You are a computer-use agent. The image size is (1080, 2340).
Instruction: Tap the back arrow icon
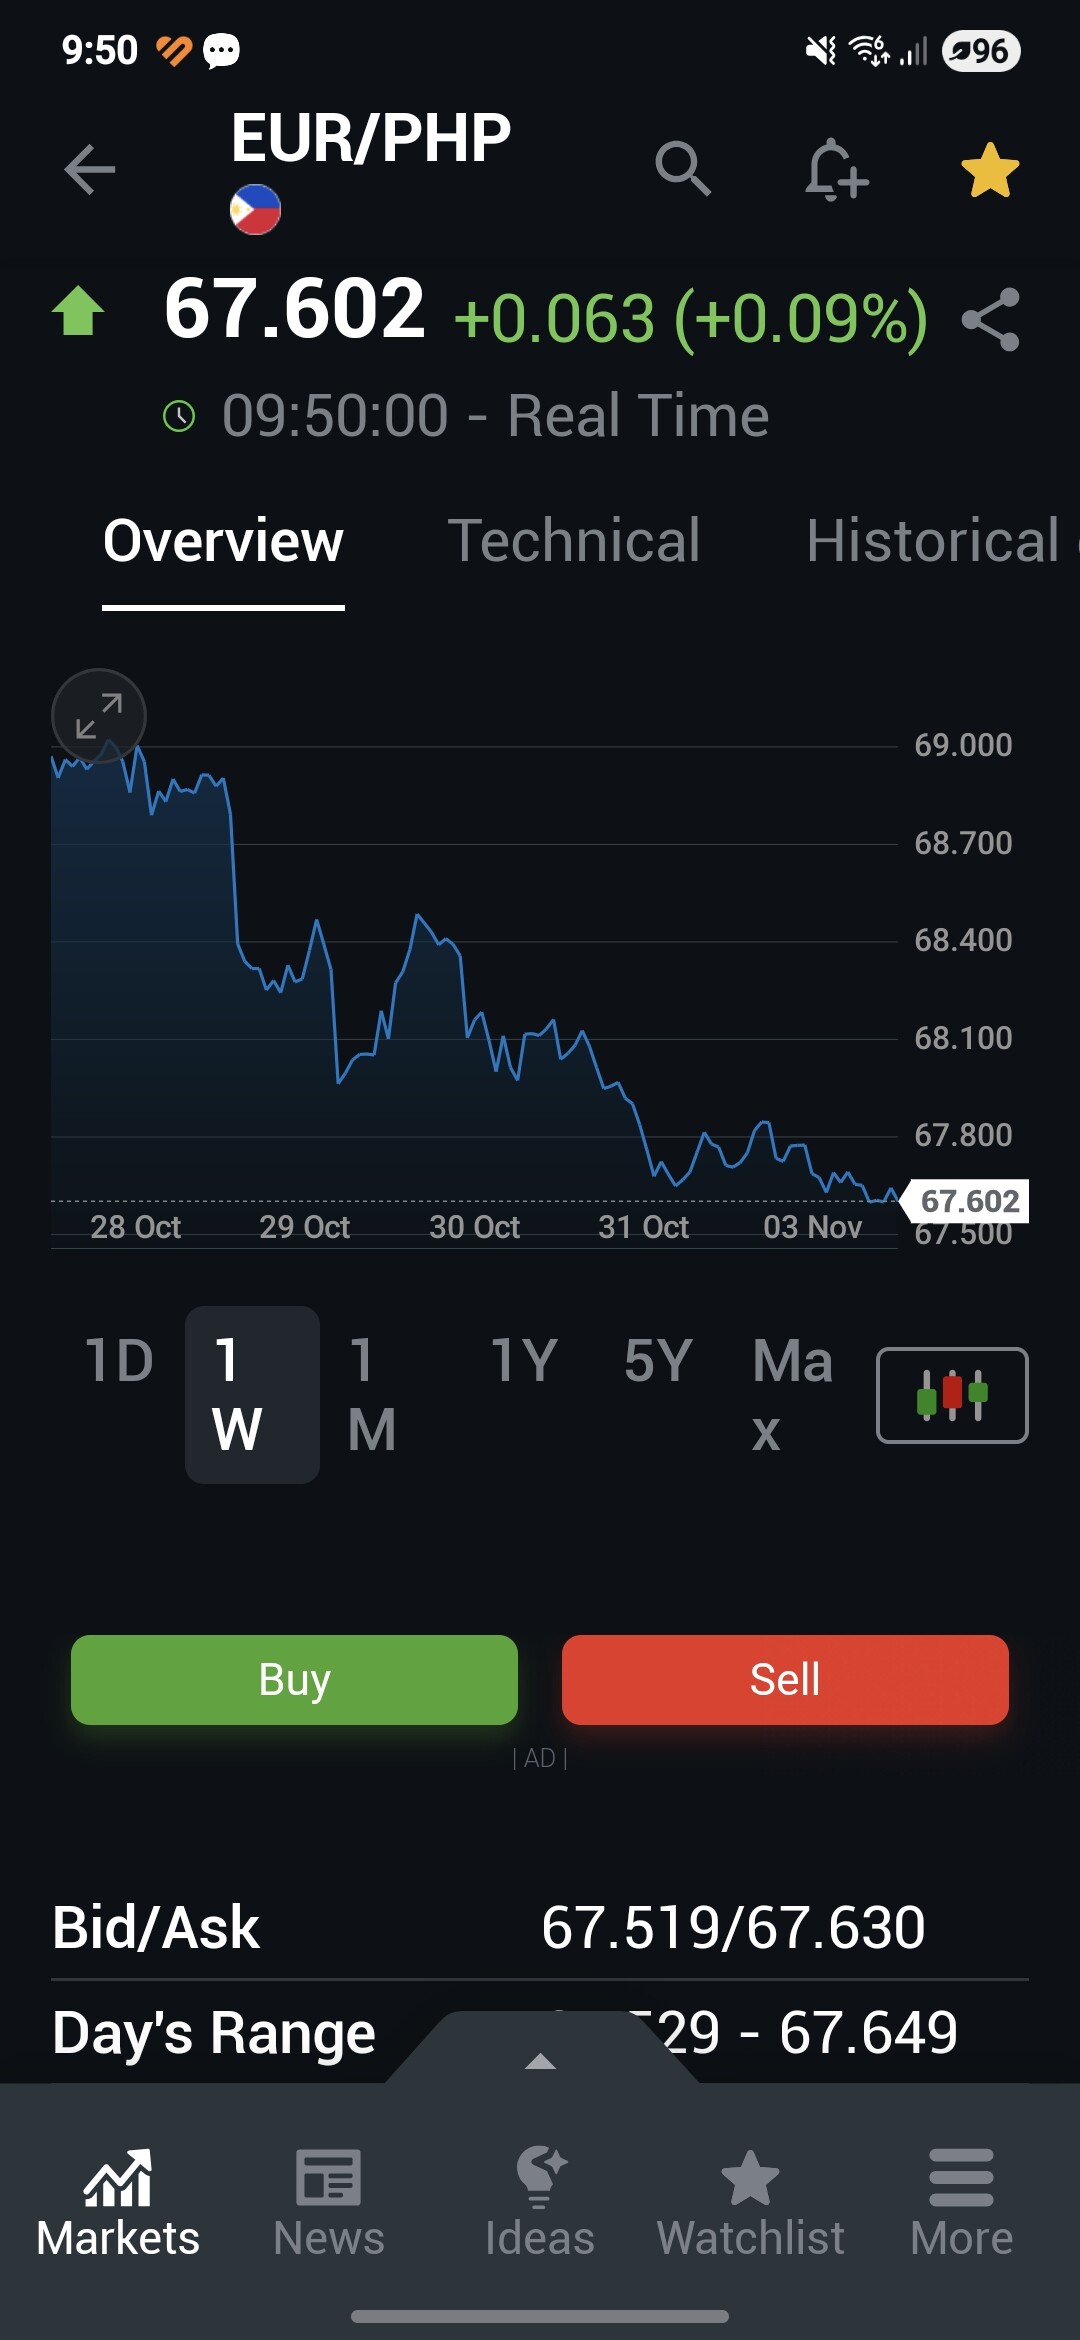click(x=90, y=169)
